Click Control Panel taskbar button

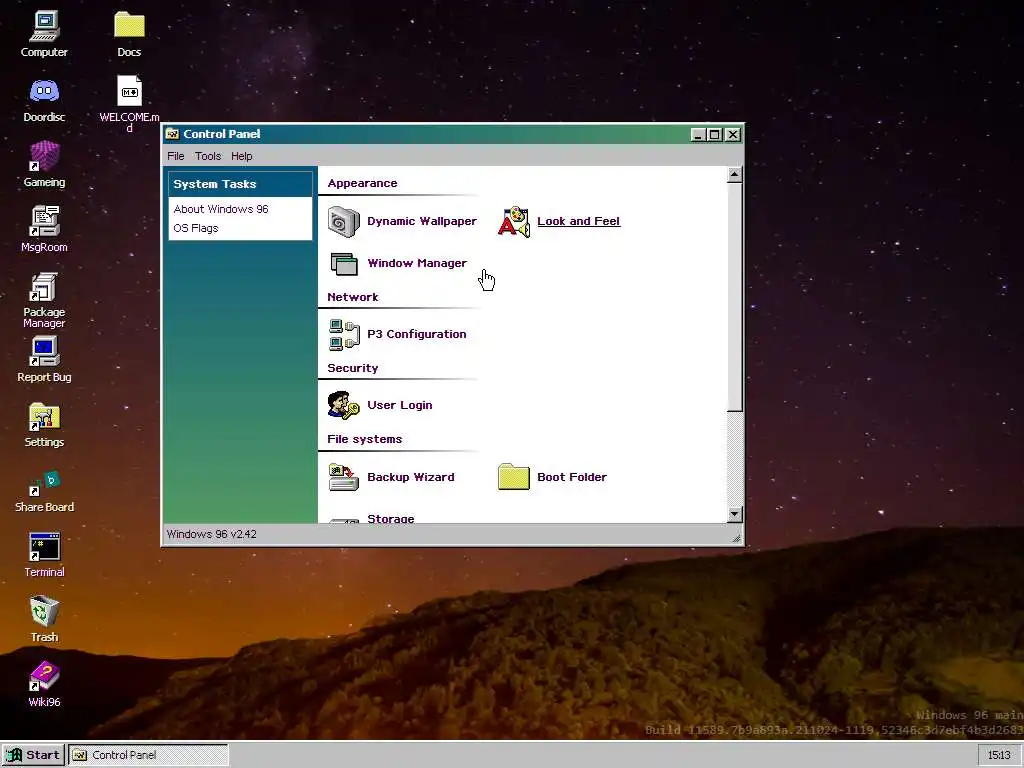[149, 755]
